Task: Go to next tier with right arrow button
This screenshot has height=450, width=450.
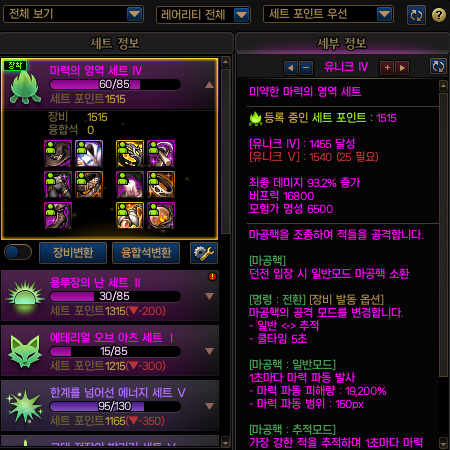Action: pyautogui.click(x=402, y=68)
